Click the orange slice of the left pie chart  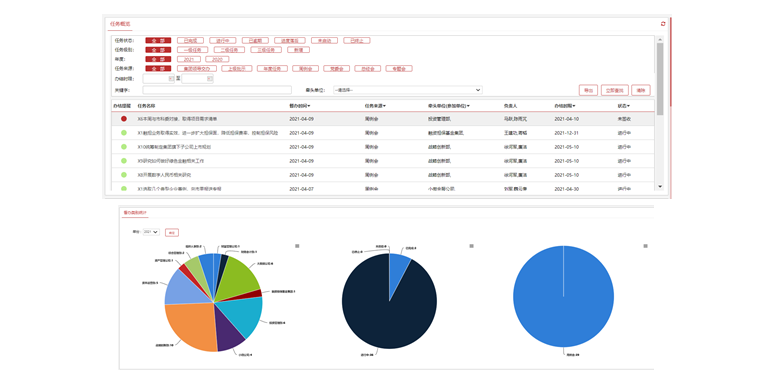point(190,325)
